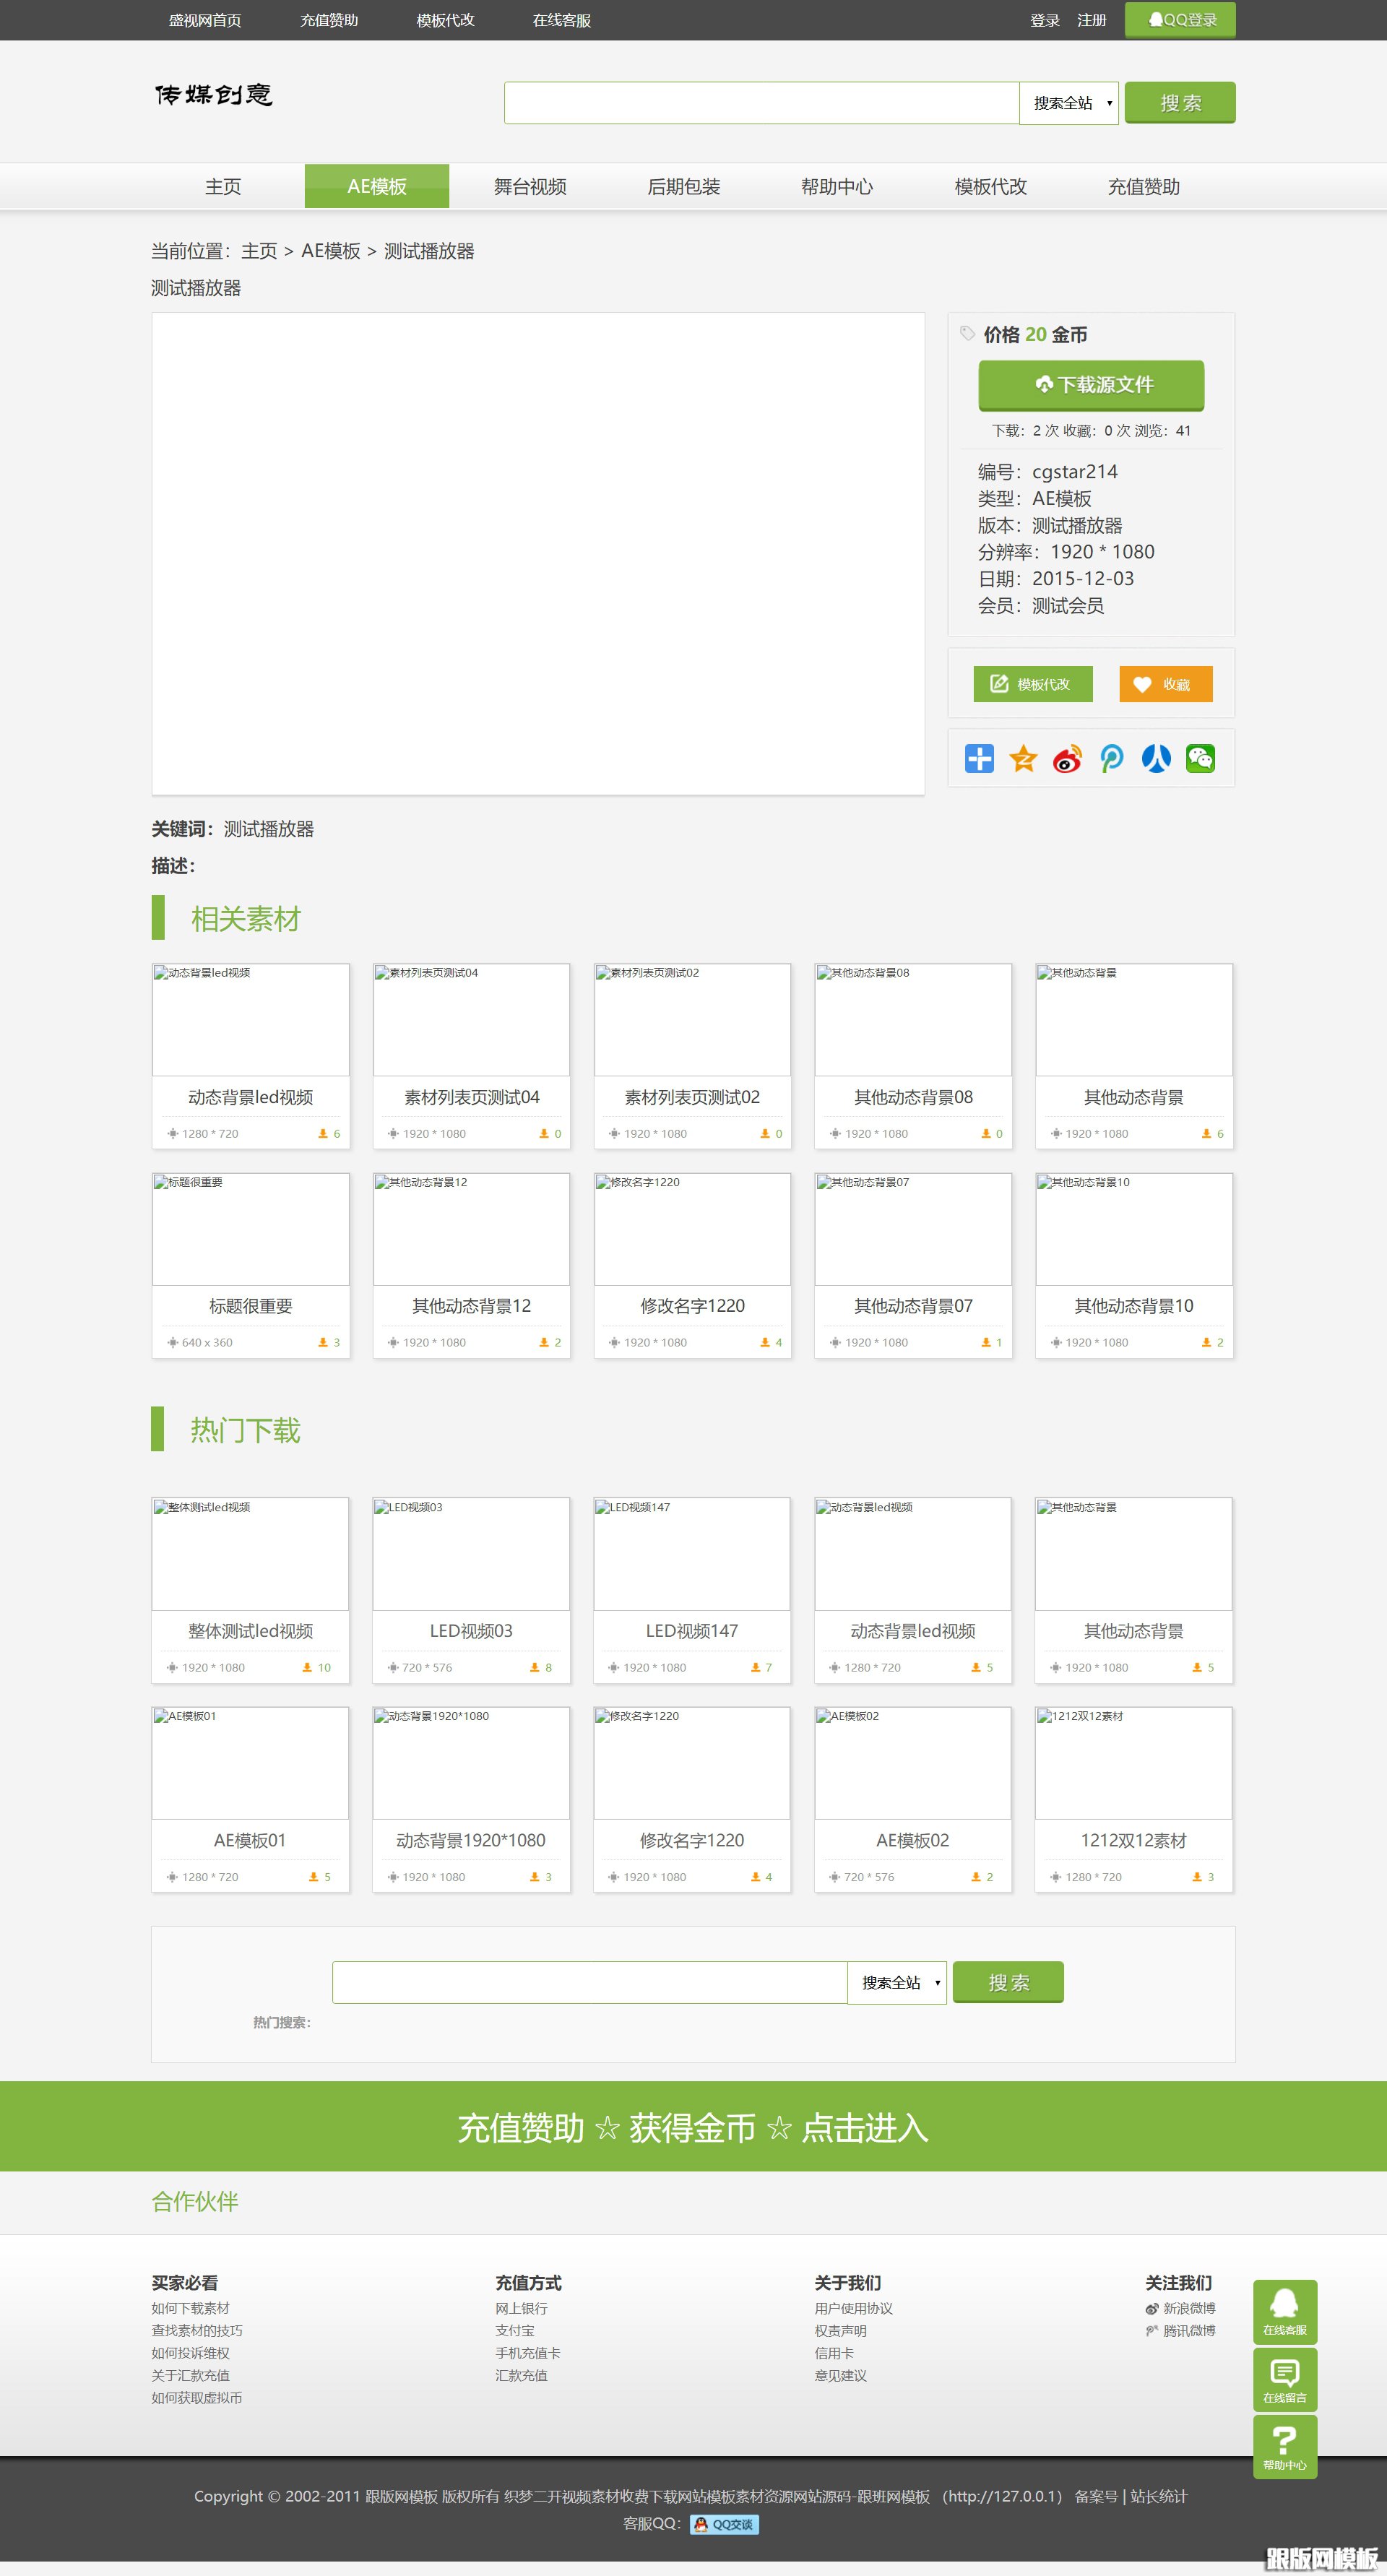
Task: Click the top search input field
Action: (x=761, y=103)
